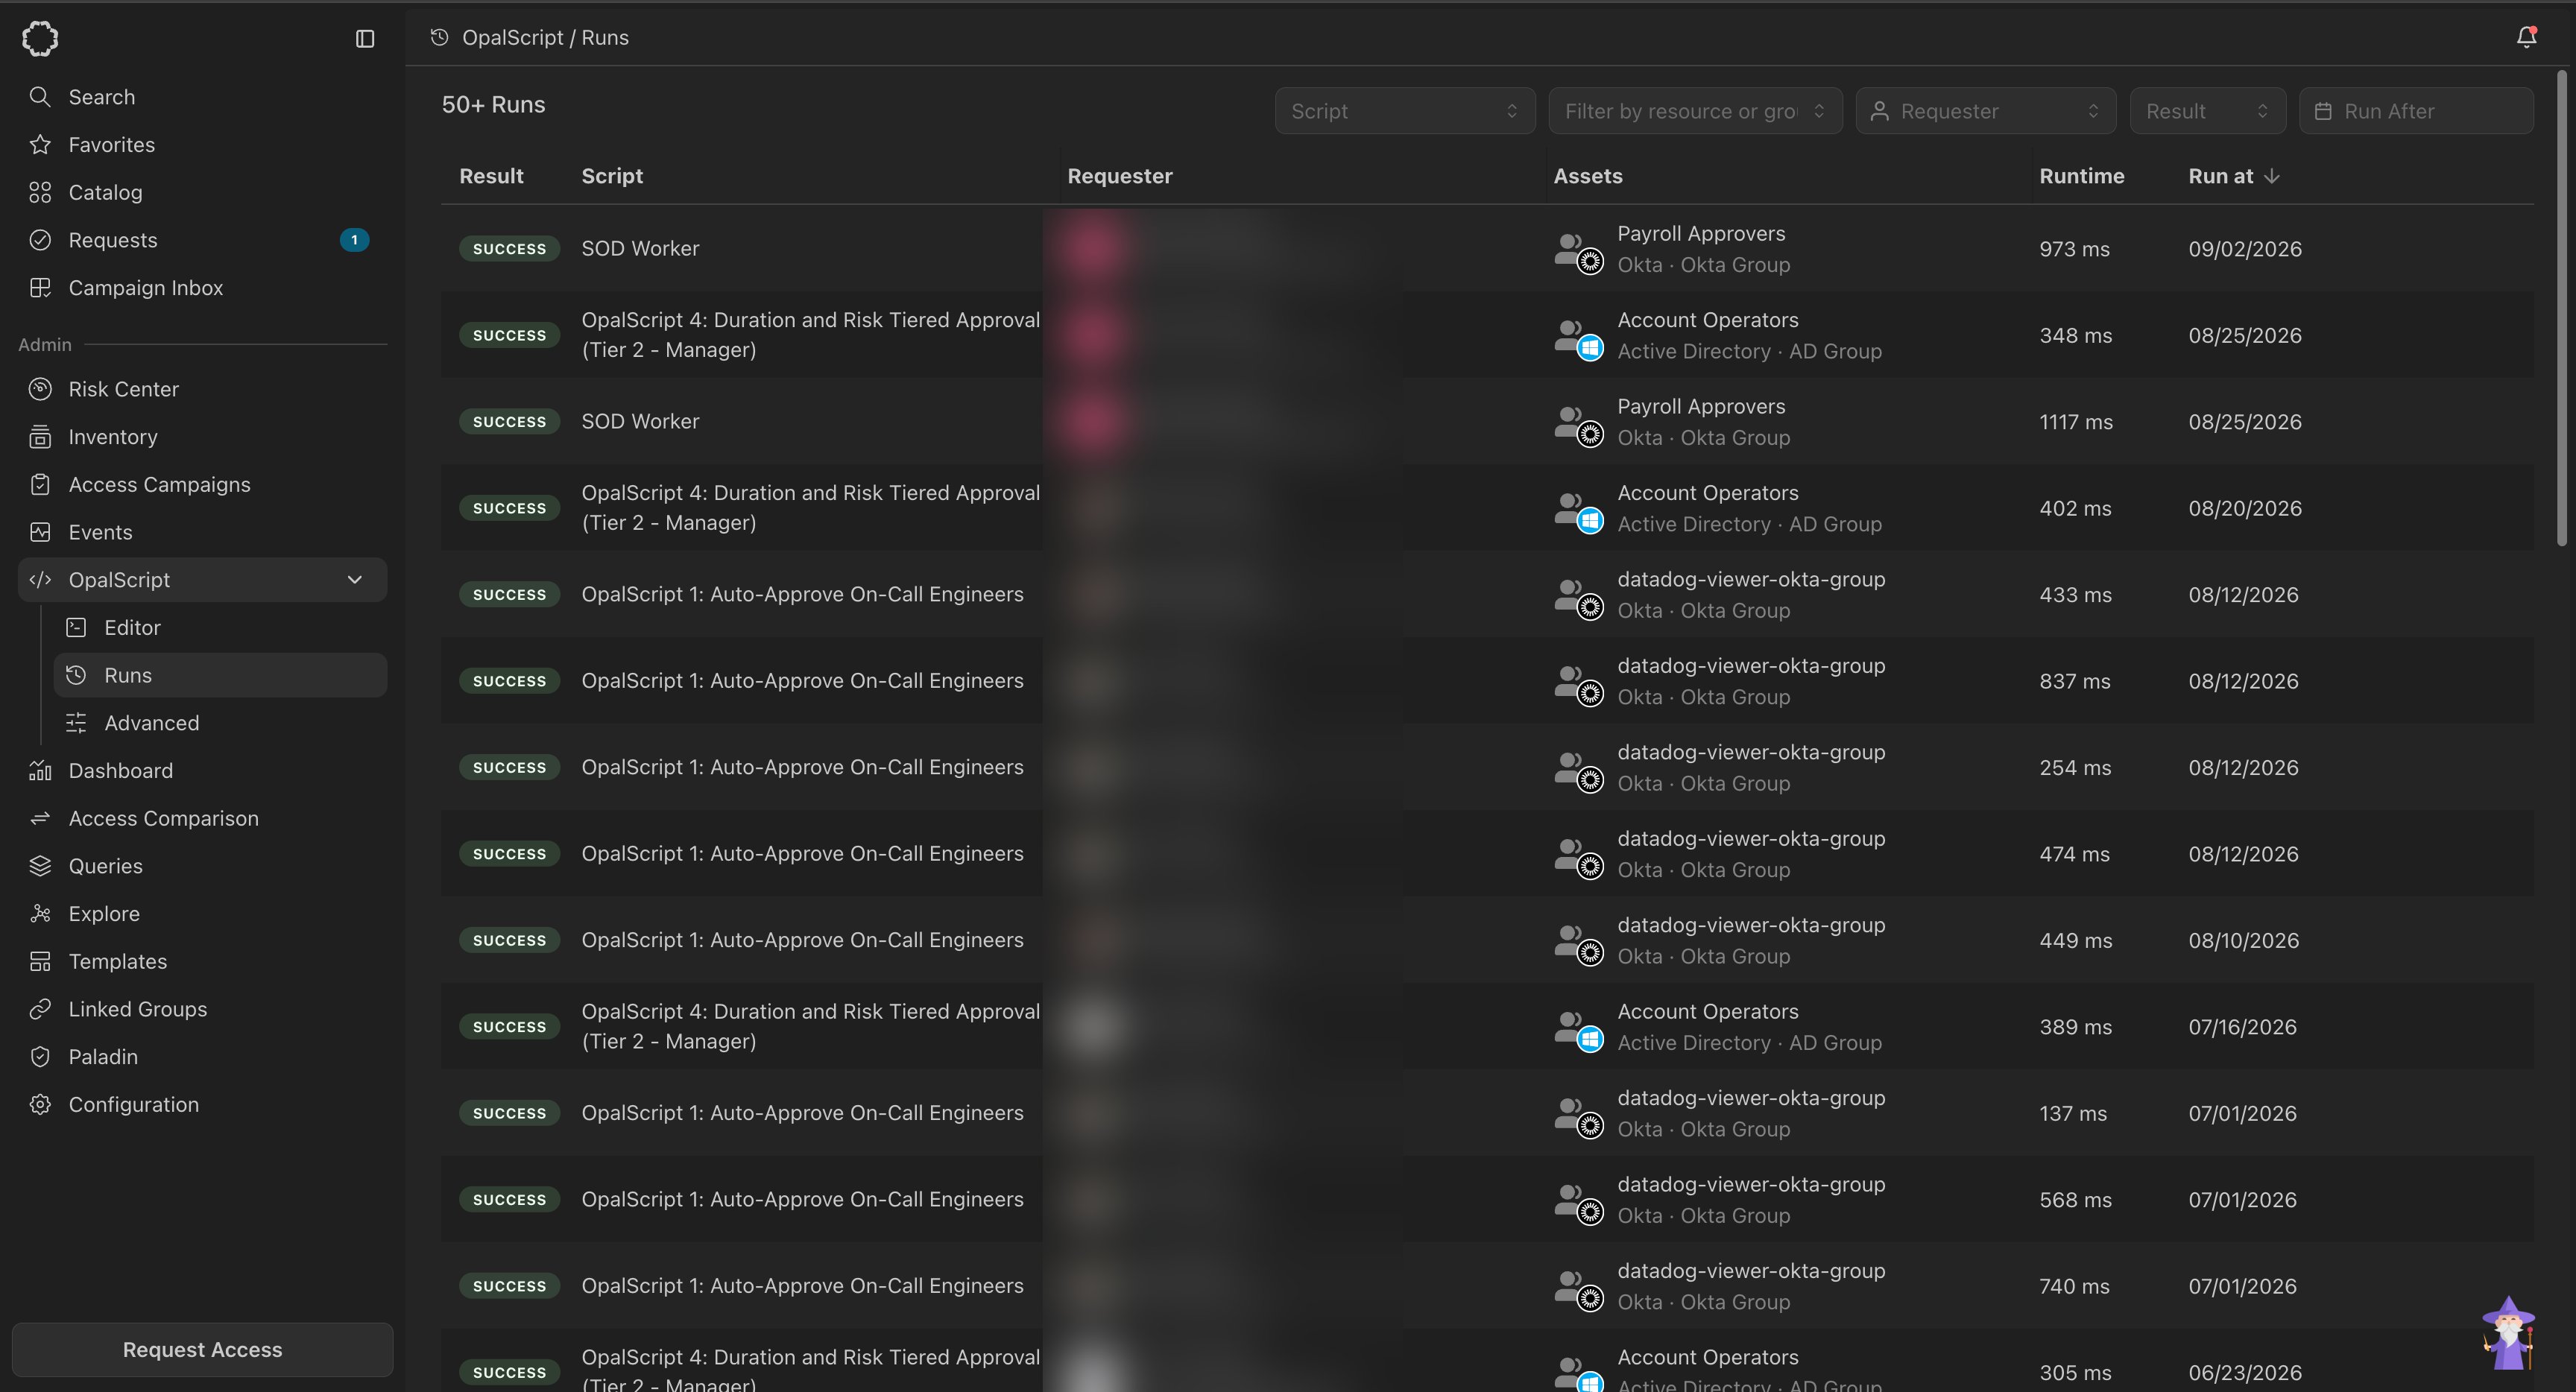Click the AD group icon in 348 ms row
The image size is (2576, 1392).
tap(1579, 338)
